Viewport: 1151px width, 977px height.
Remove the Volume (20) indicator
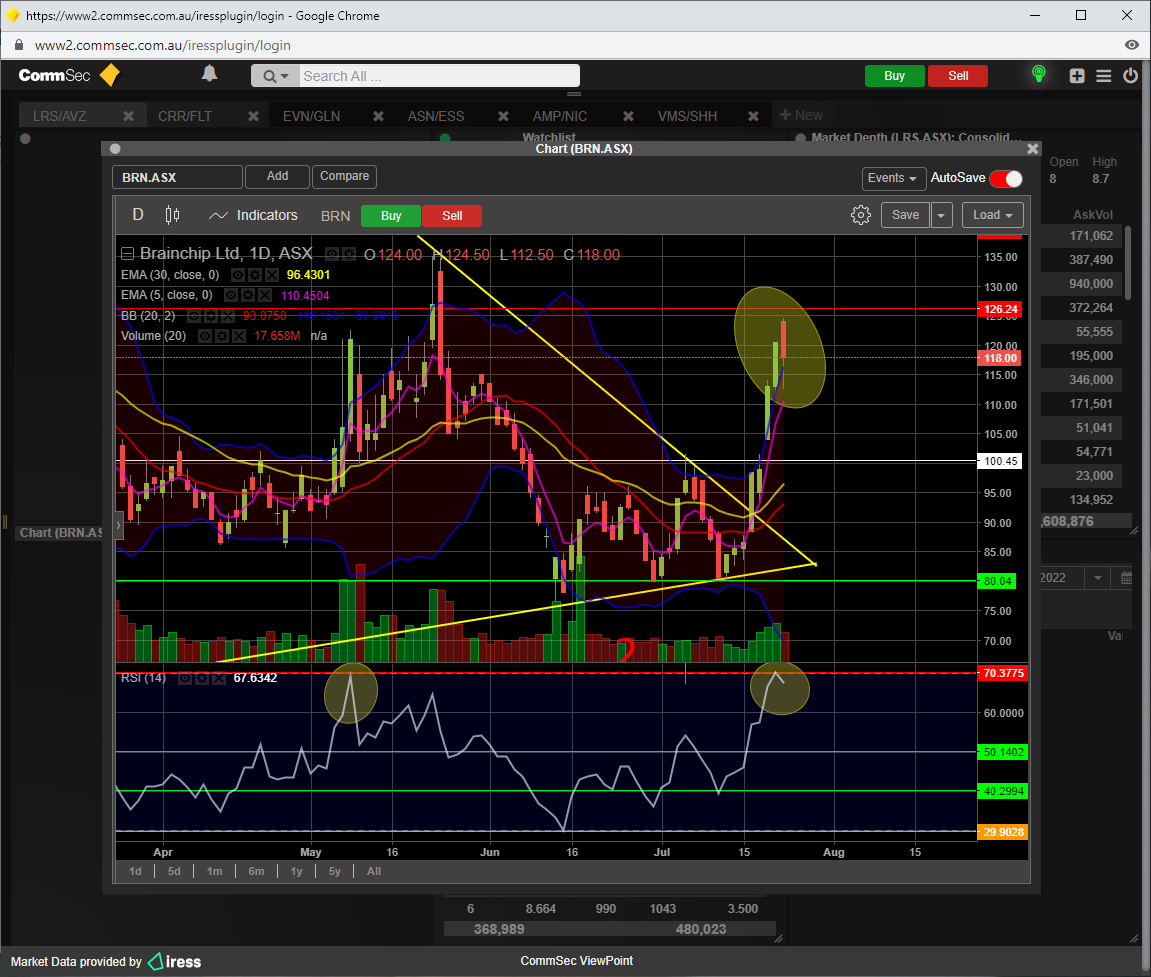click(239, 336)
